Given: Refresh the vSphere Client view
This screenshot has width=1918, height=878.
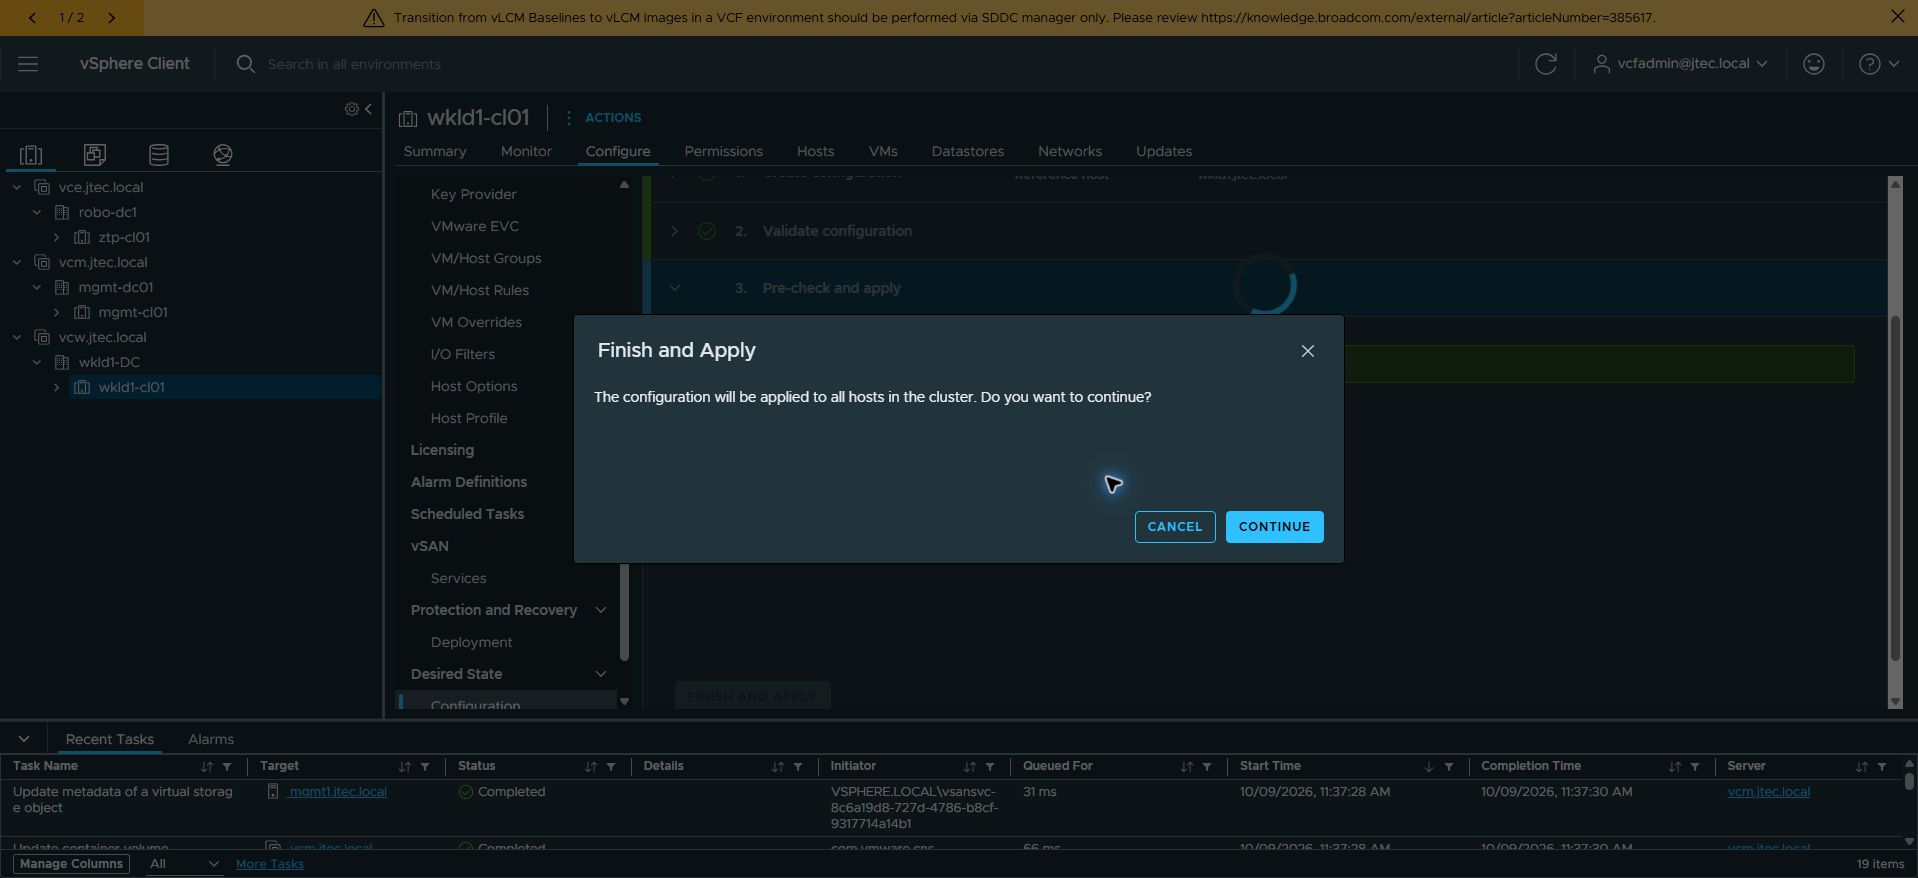Looking at the screenshot, I should tap(1545, 64).
